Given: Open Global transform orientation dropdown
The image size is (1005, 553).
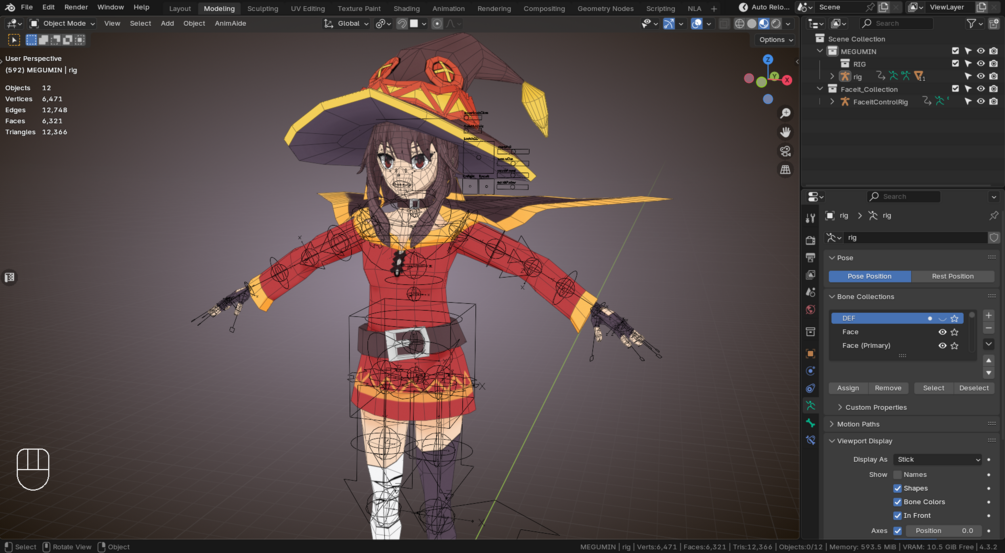Looking at the screenshot, I should point(347,24).
